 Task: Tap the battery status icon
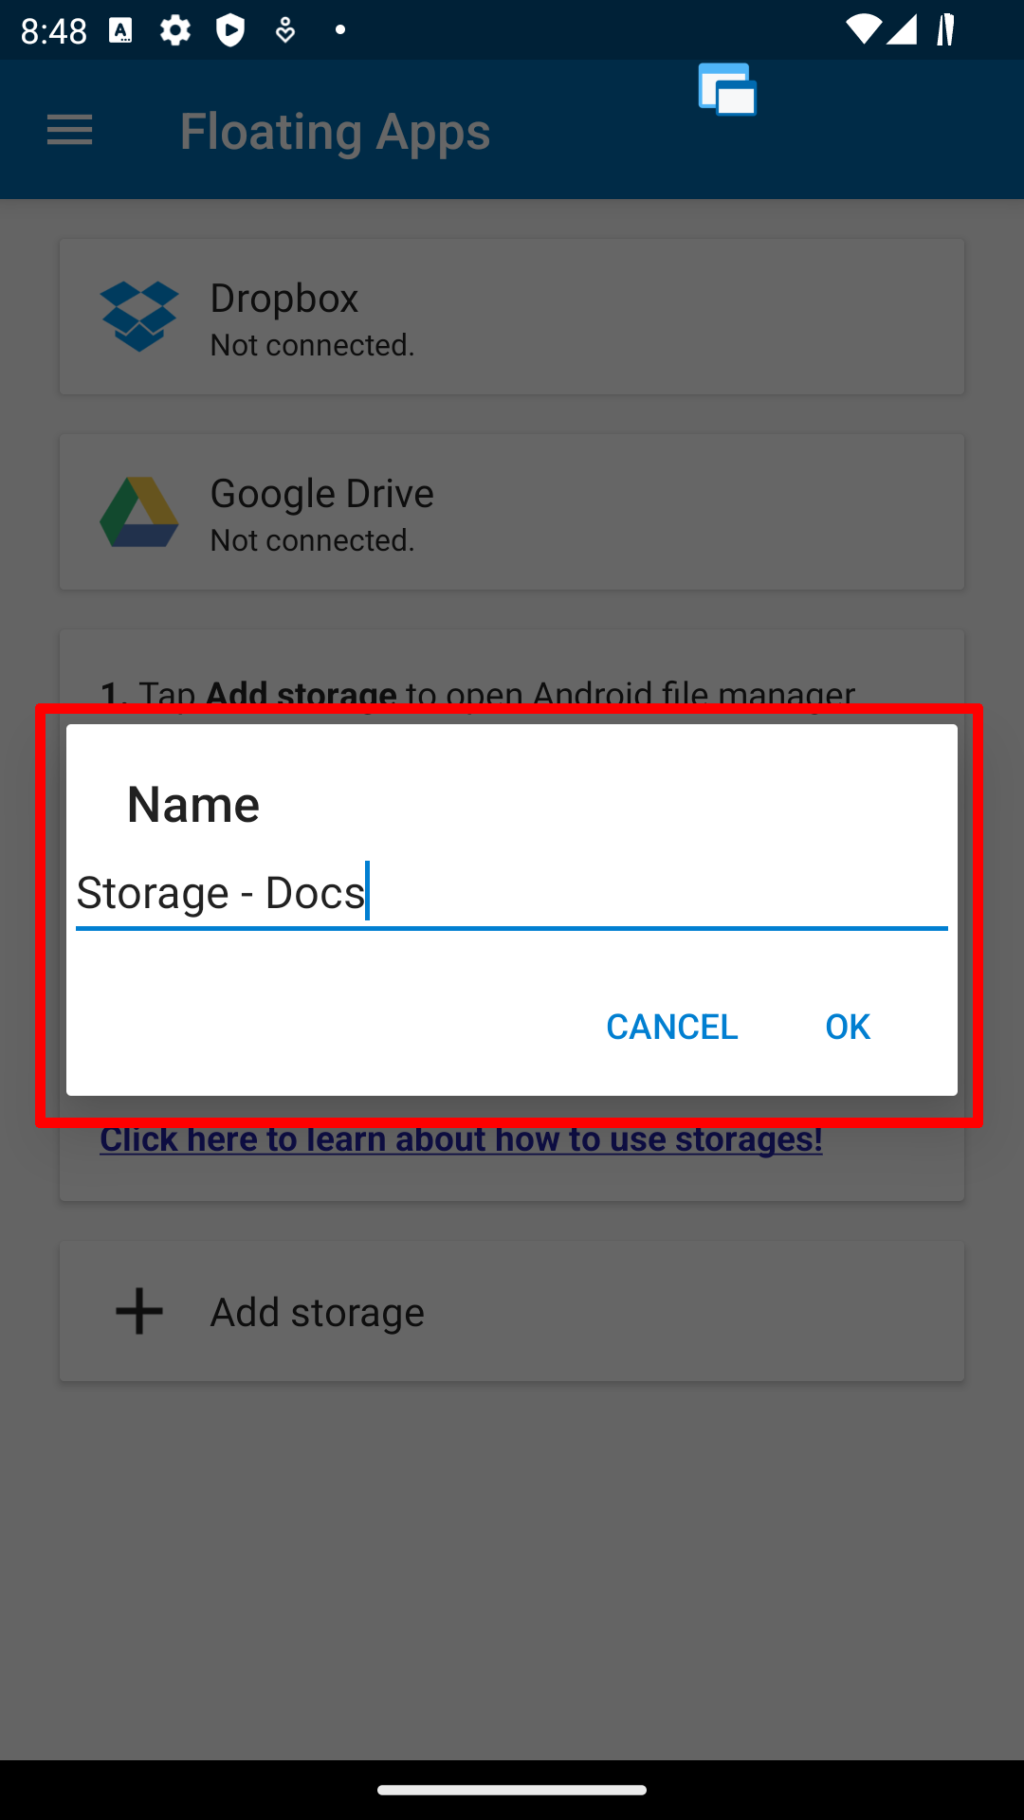(946, 31)
